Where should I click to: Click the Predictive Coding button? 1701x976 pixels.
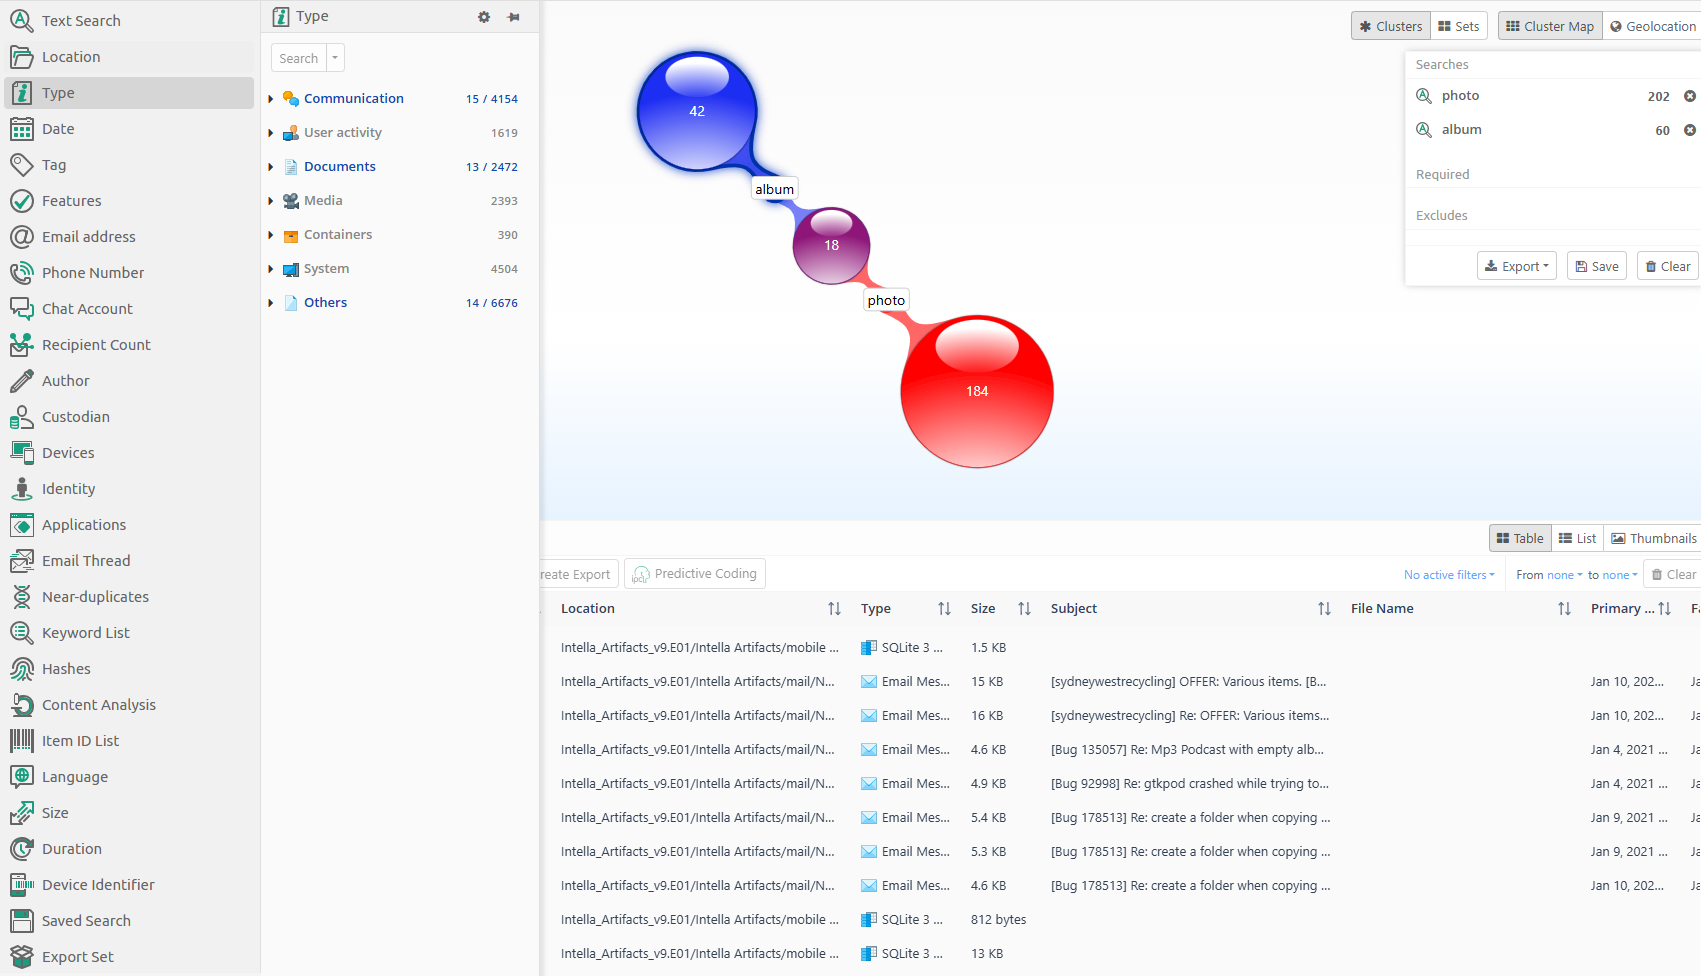click(695, 574)
